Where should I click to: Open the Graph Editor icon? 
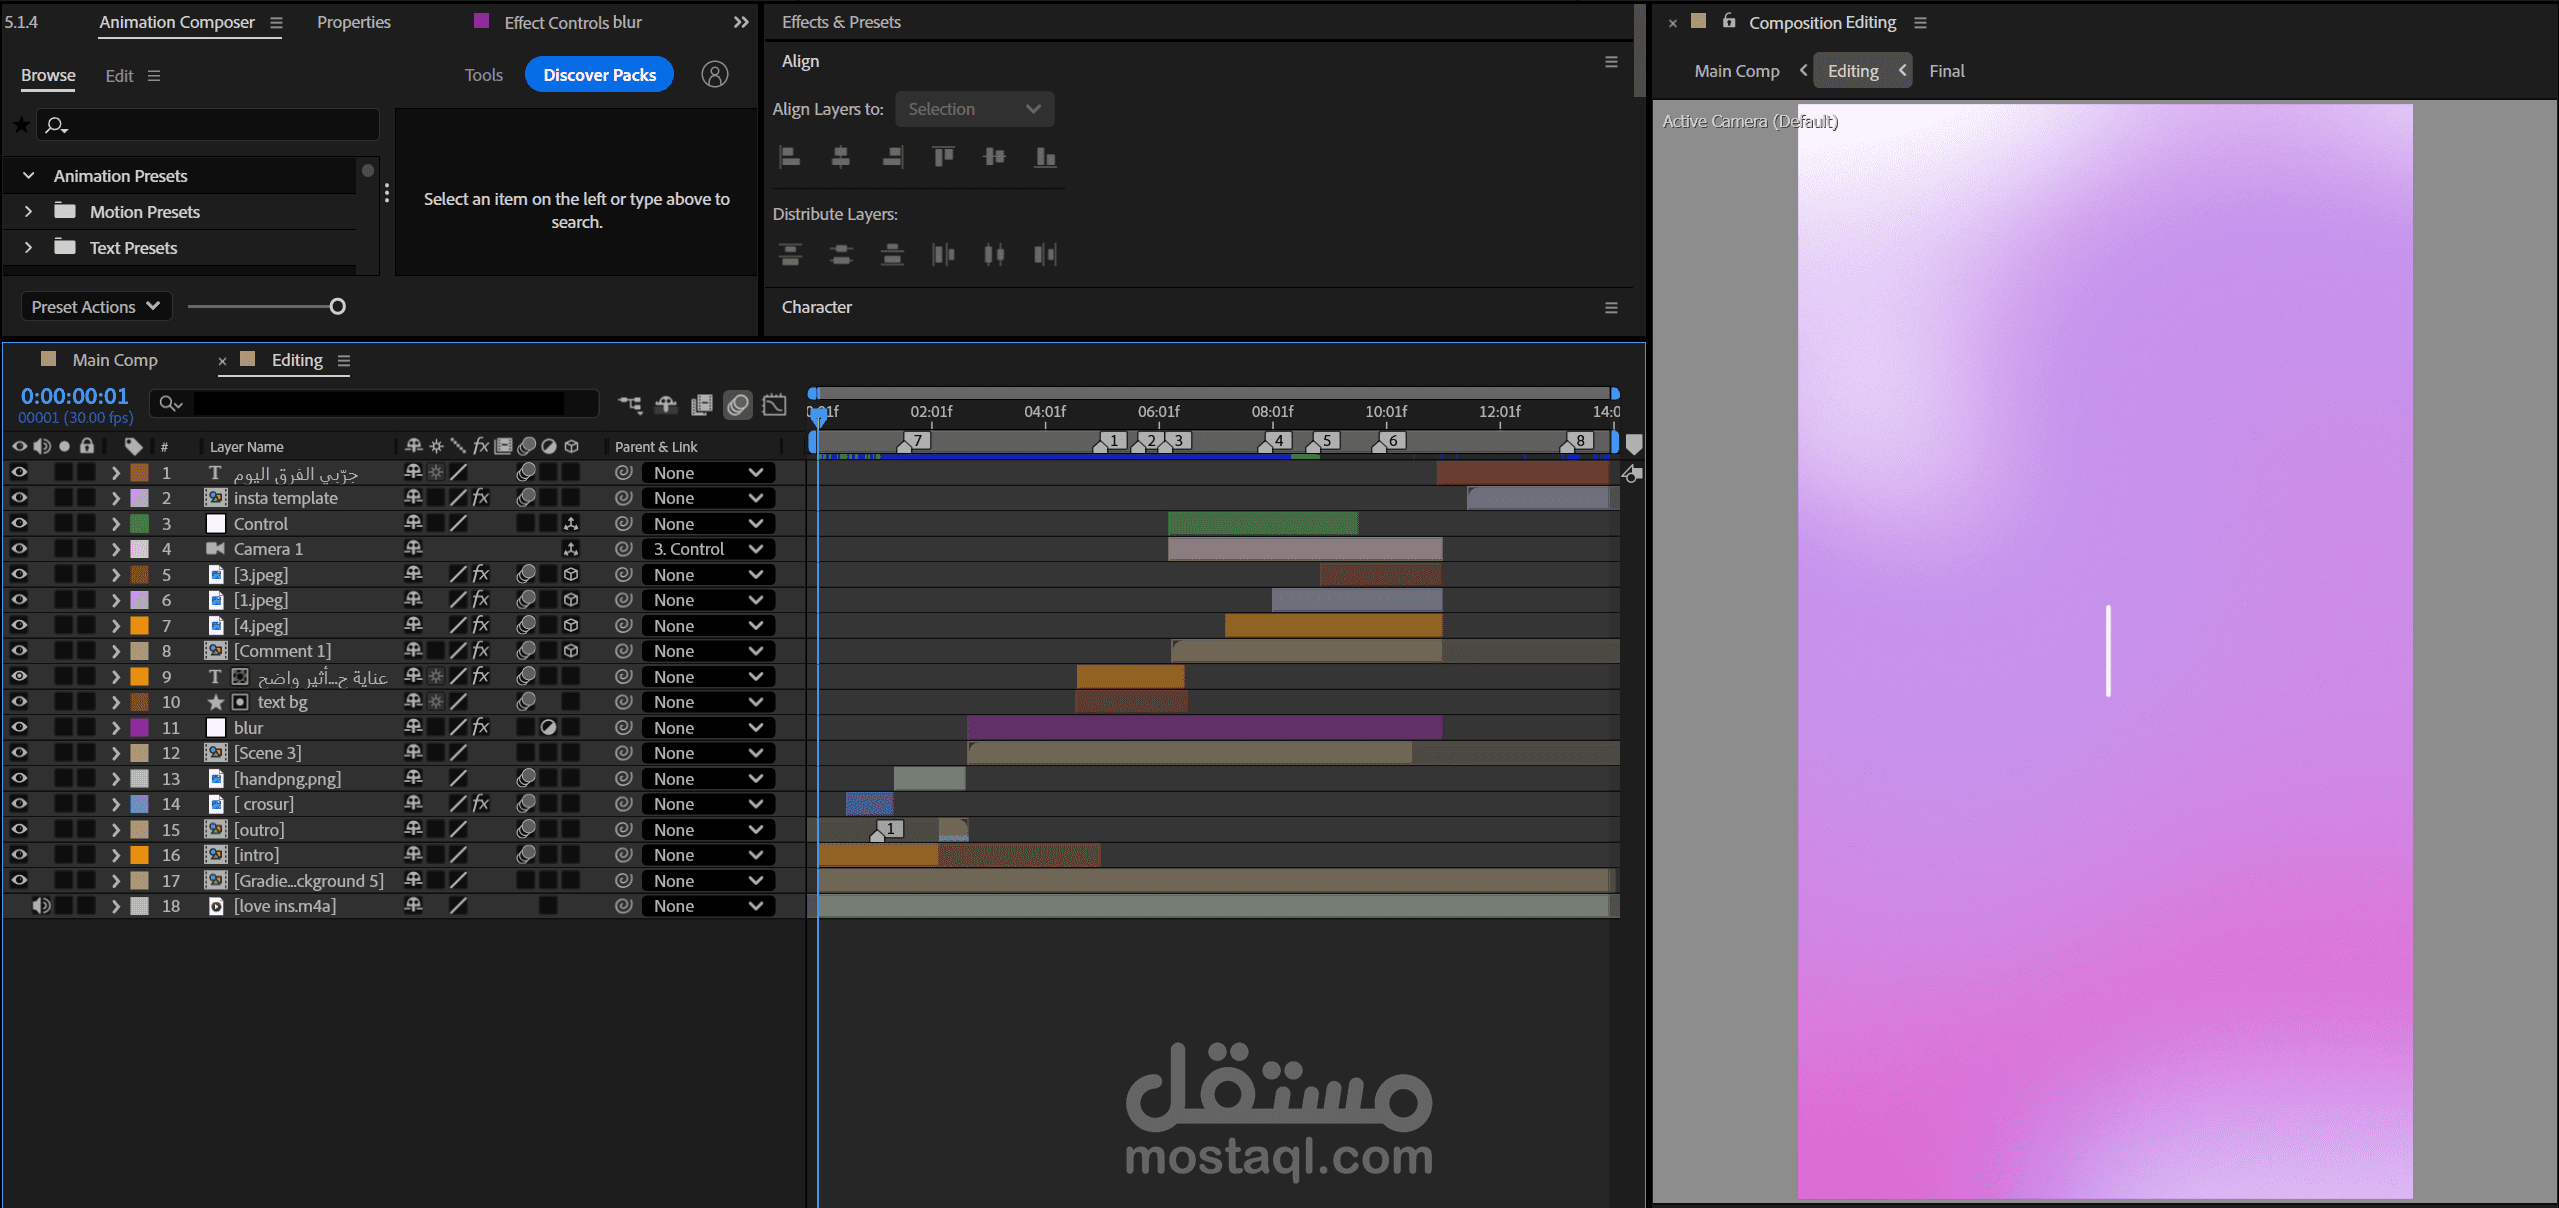tap(775, 404)
